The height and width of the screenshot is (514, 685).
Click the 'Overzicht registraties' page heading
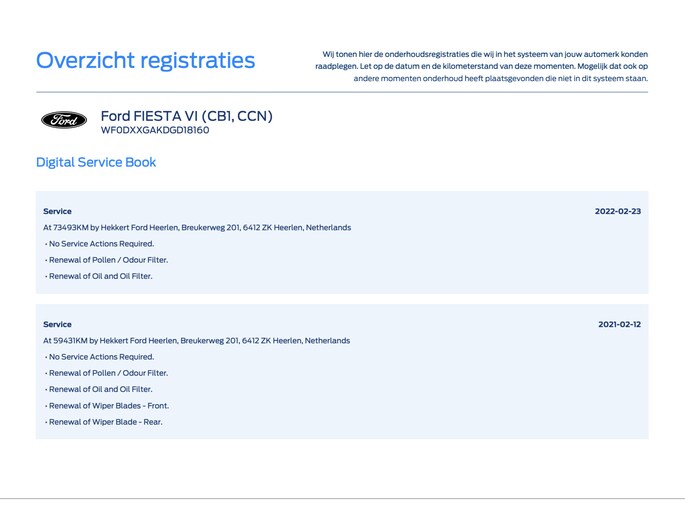point(145,60)
